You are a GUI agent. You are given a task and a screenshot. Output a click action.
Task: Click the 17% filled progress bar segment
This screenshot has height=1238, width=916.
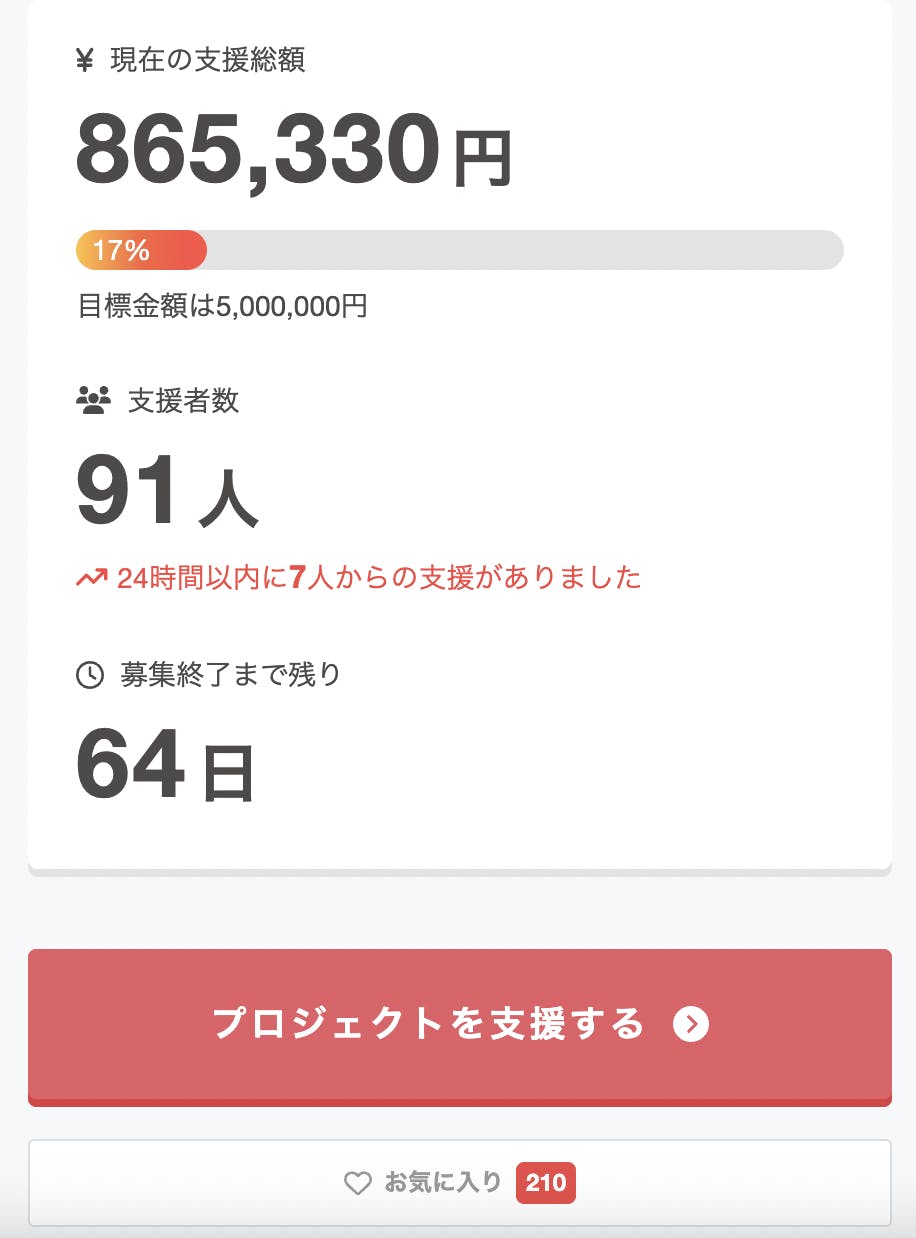pyautogui.click(x=141, y=250)
